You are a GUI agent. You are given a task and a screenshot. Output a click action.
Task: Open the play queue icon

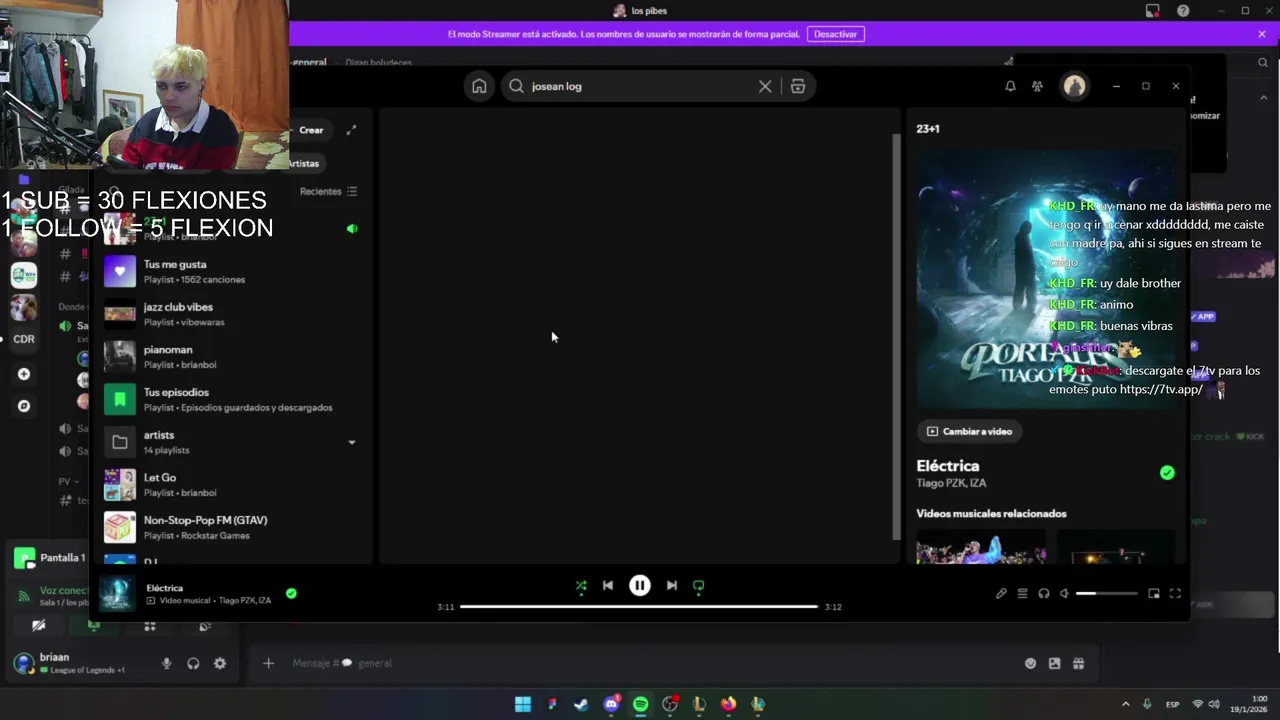[x=1022, y=593]
